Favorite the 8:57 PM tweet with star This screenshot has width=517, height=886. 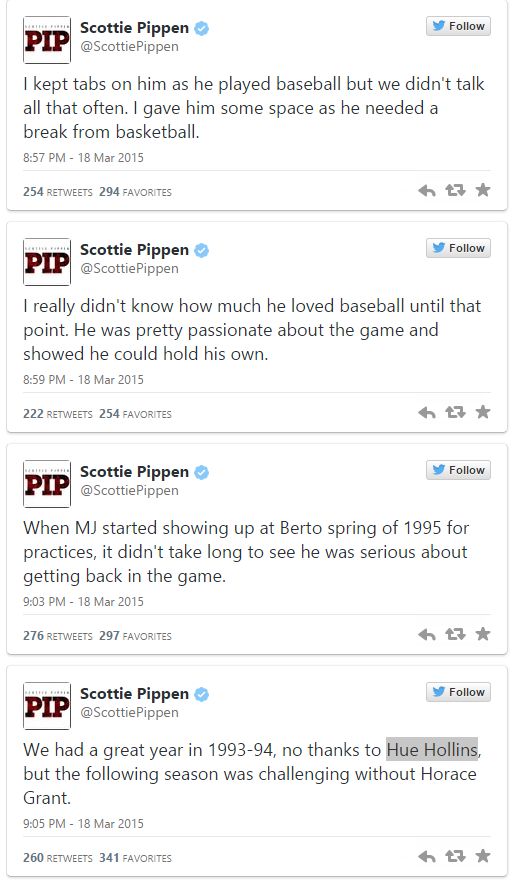pyautogui.click(x=483, y=190)
